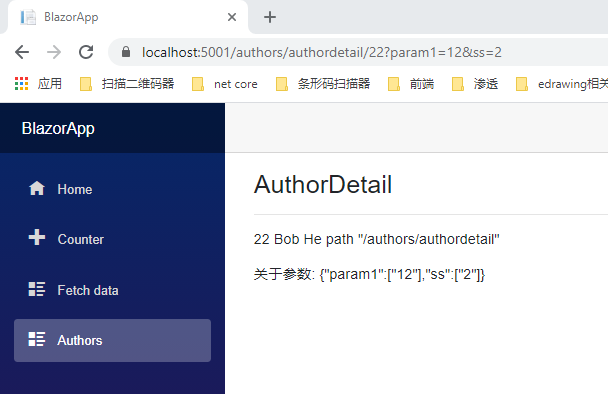Close the BlazorApp browser tab
608x394 pixels.
(232, 17)
